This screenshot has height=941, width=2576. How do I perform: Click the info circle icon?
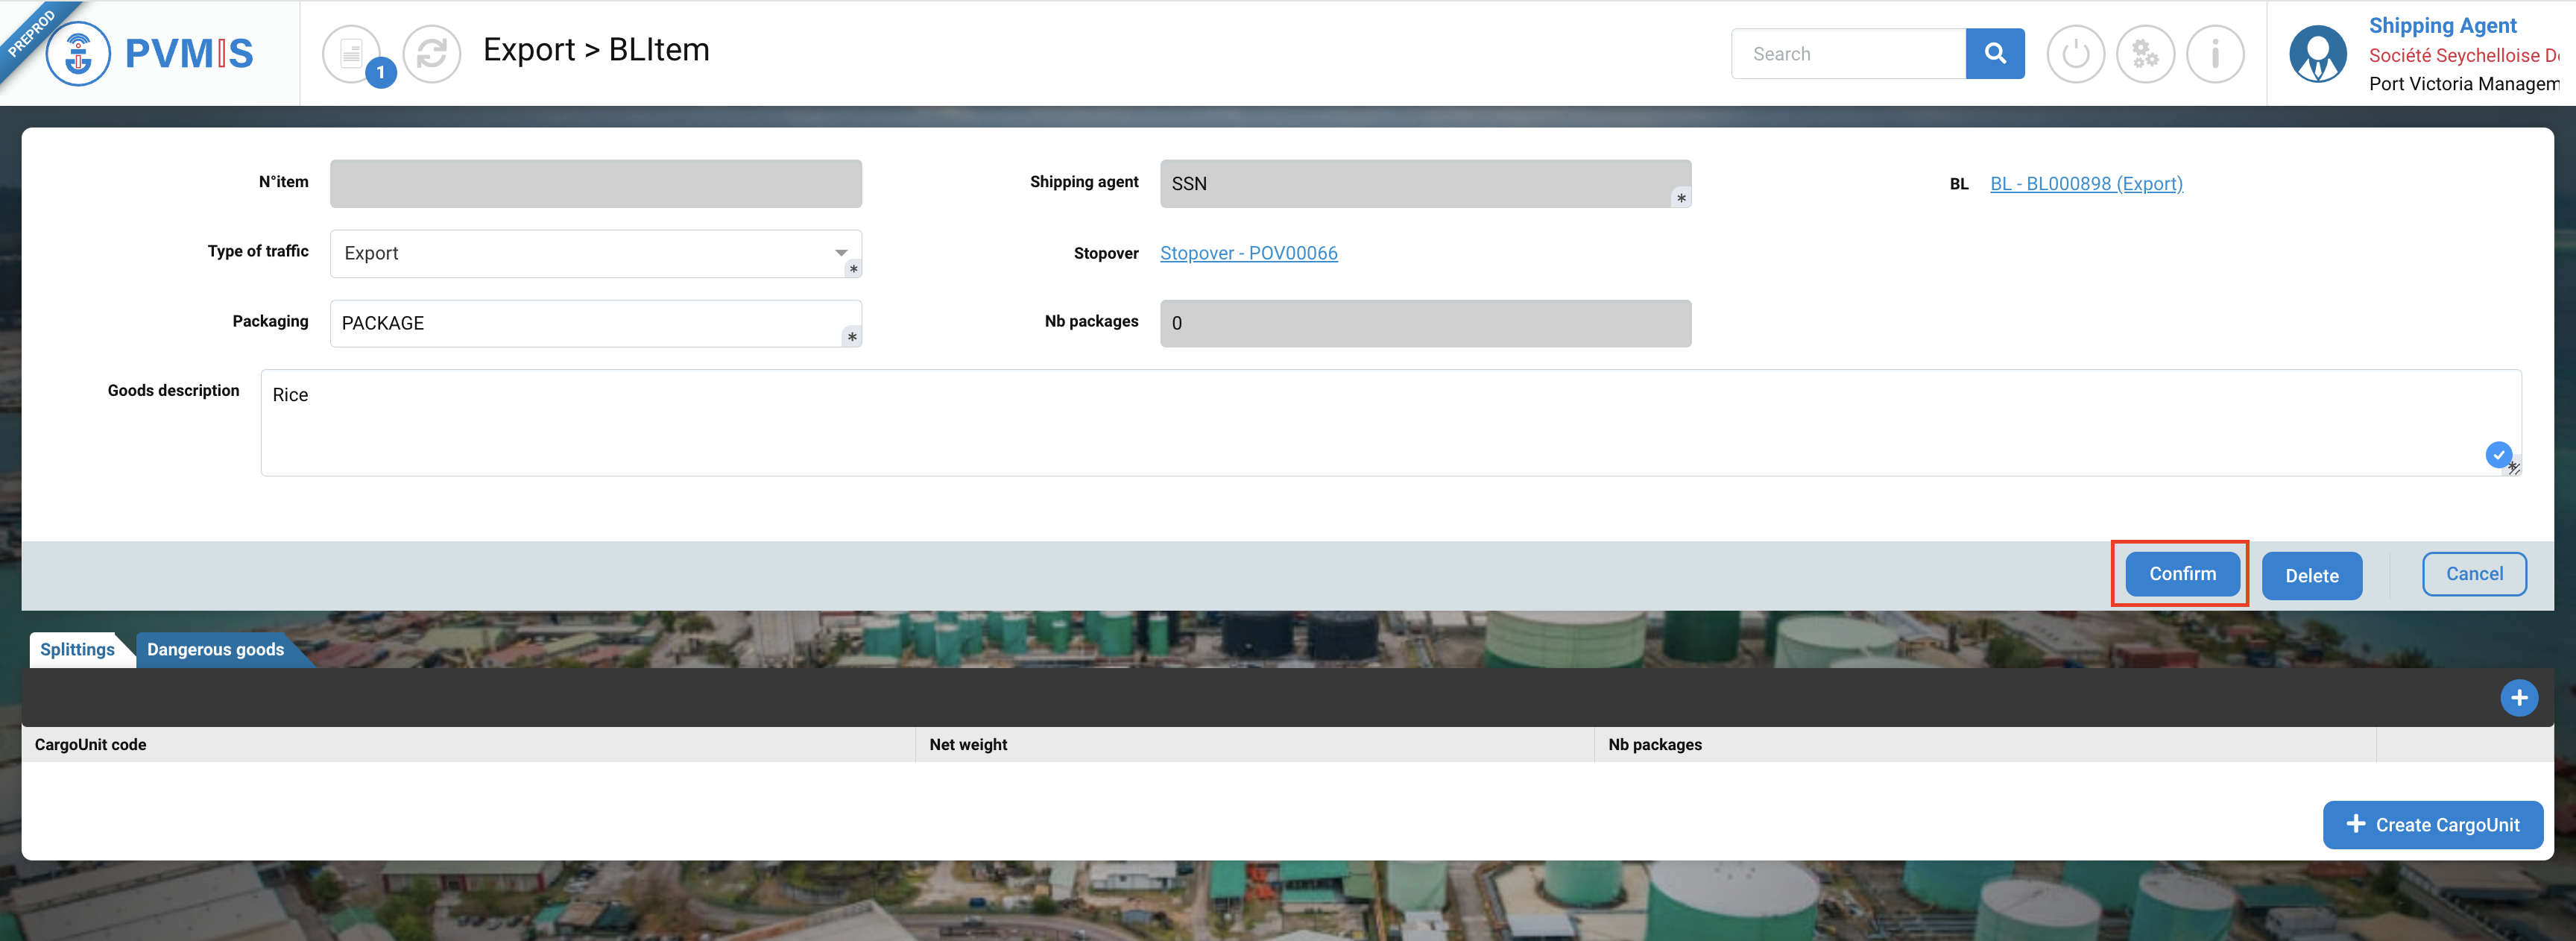coord(2215,54)
